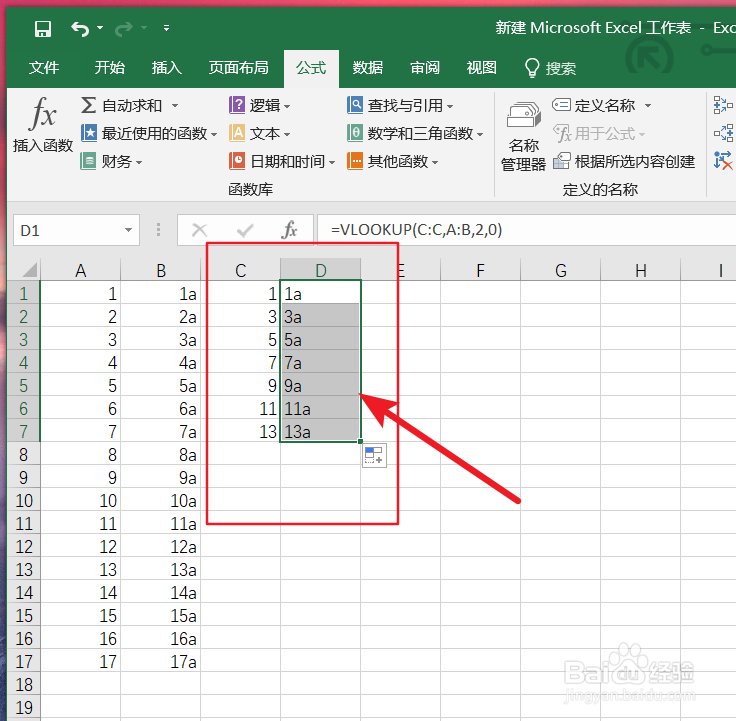Select row 1 header

click(23, 293)
